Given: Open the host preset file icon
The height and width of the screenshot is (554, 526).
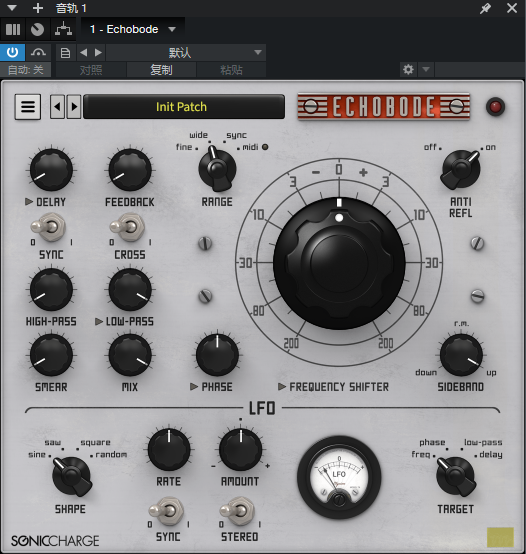Looking at the screenshot, I should point(65,53).
